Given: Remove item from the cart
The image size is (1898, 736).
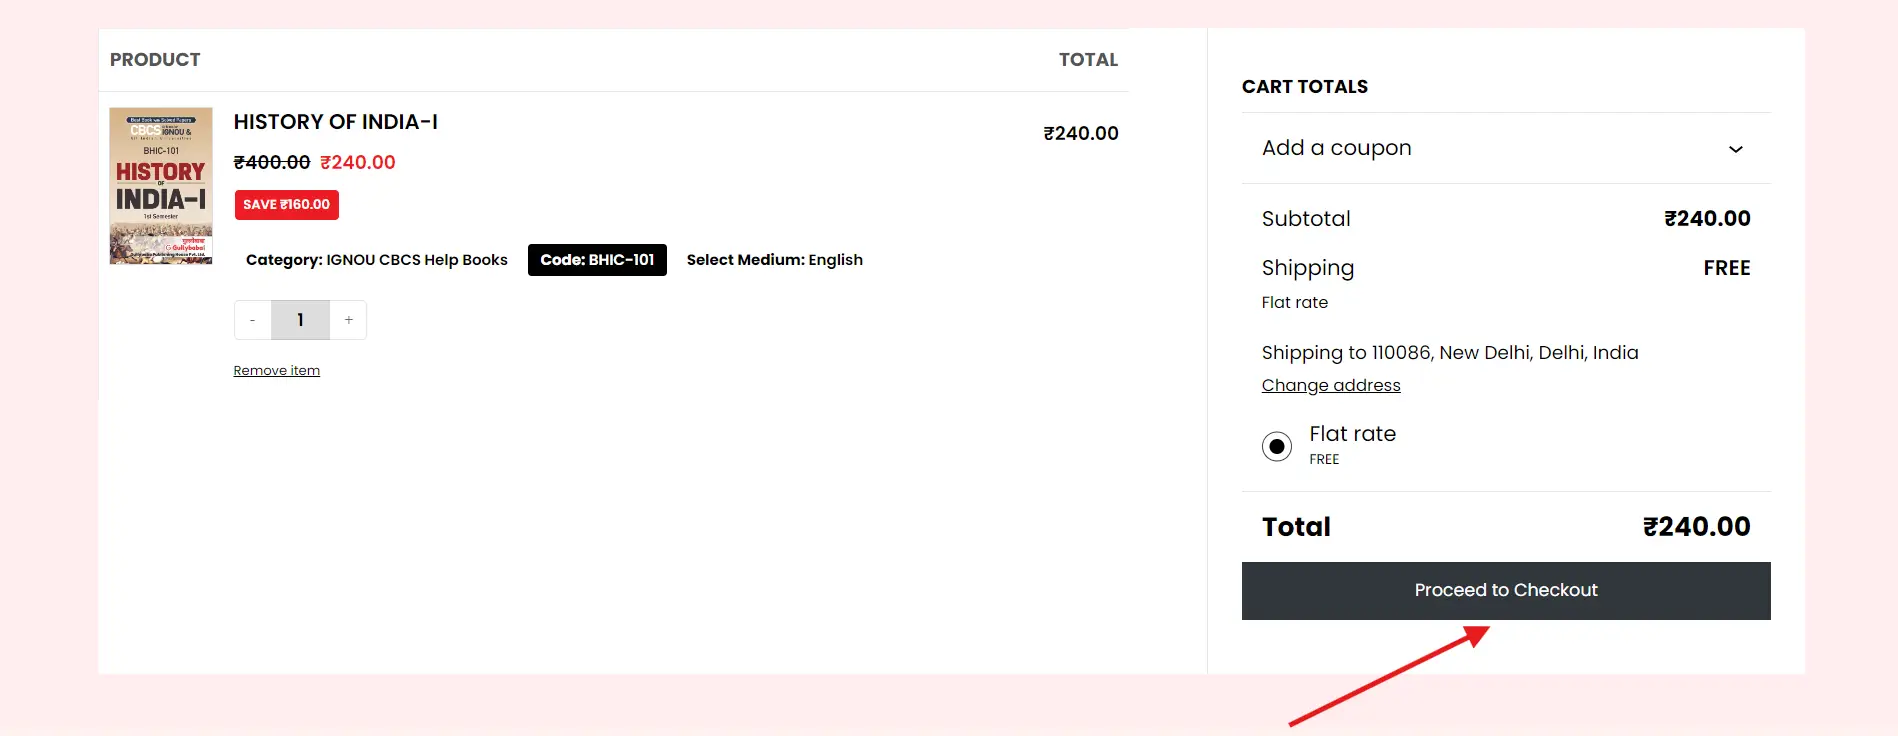Looking at the screenshot, I should pos(277,371).
